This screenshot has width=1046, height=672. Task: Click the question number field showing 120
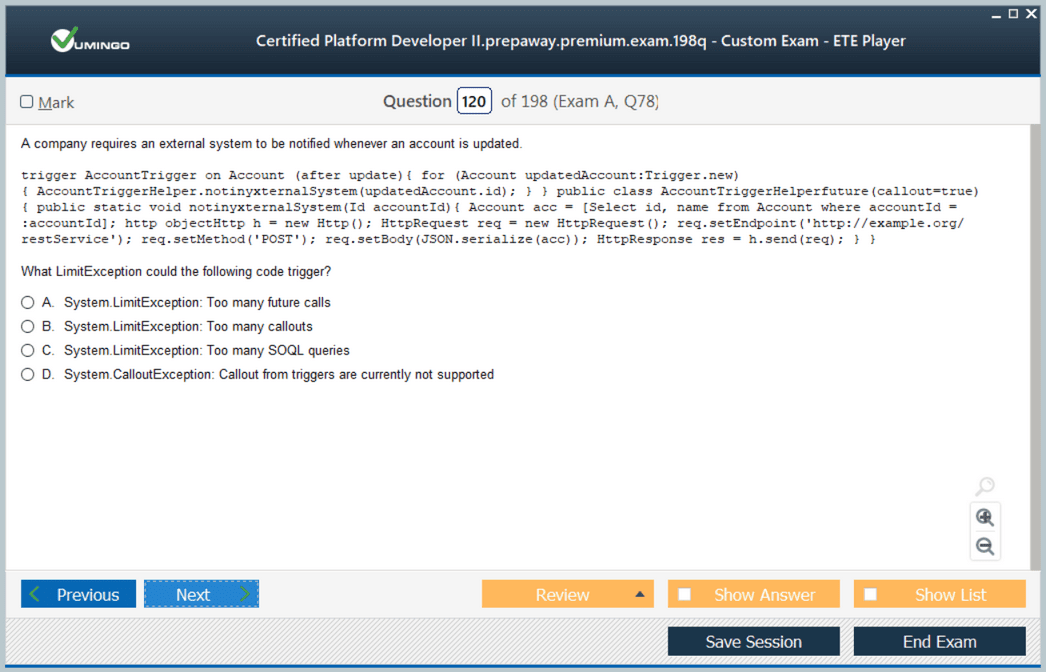coord(474,101)
